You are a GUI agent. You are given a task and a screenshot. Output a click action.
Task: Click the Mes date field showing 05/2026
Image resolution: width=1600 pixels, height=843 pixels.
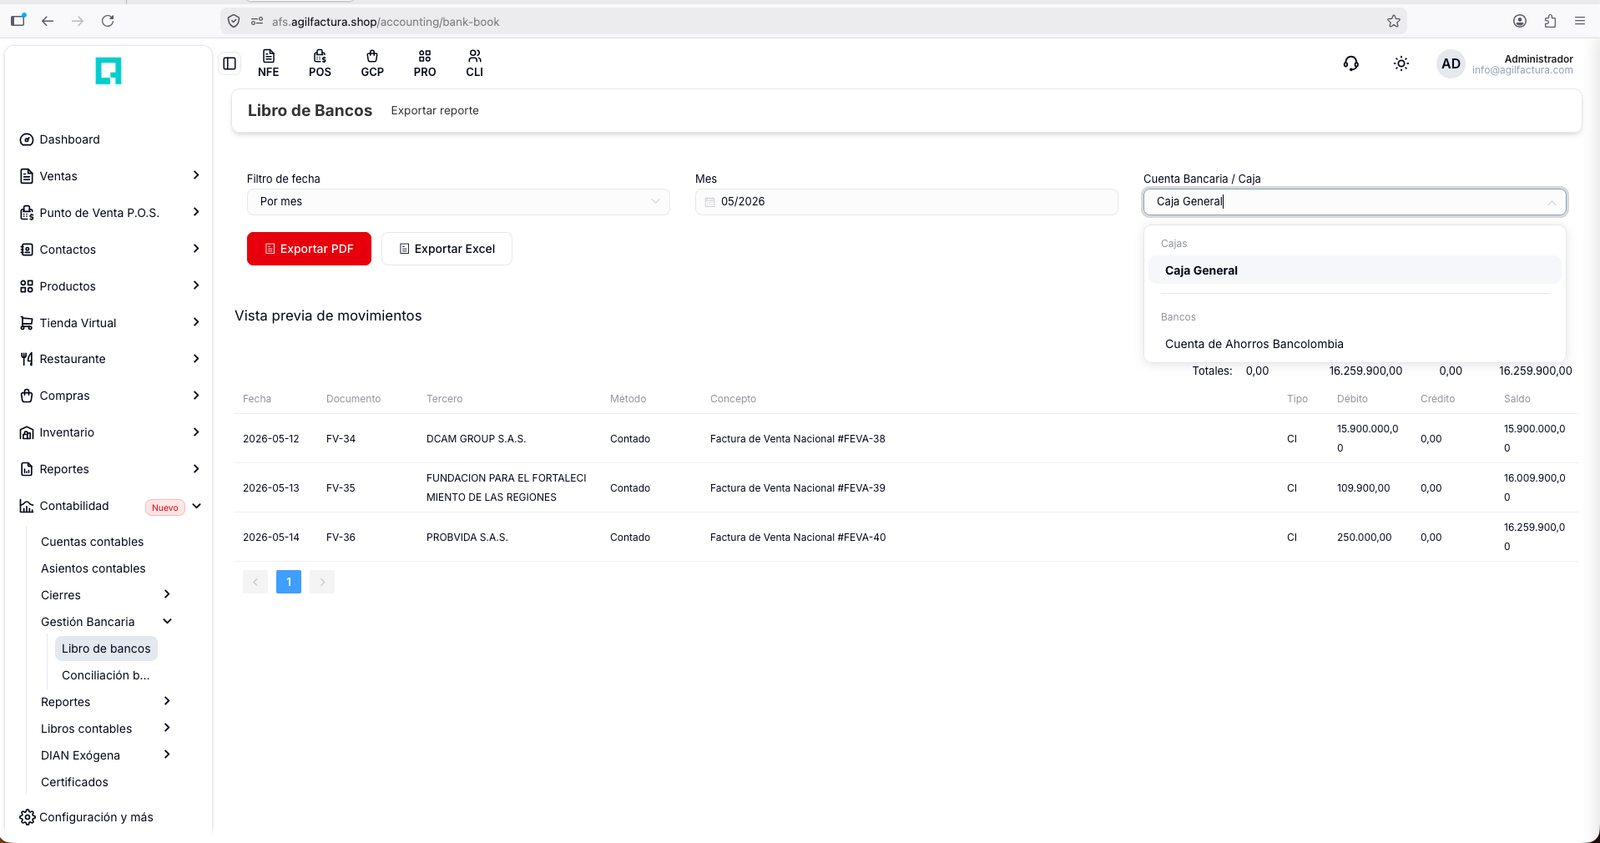(906, 202)
